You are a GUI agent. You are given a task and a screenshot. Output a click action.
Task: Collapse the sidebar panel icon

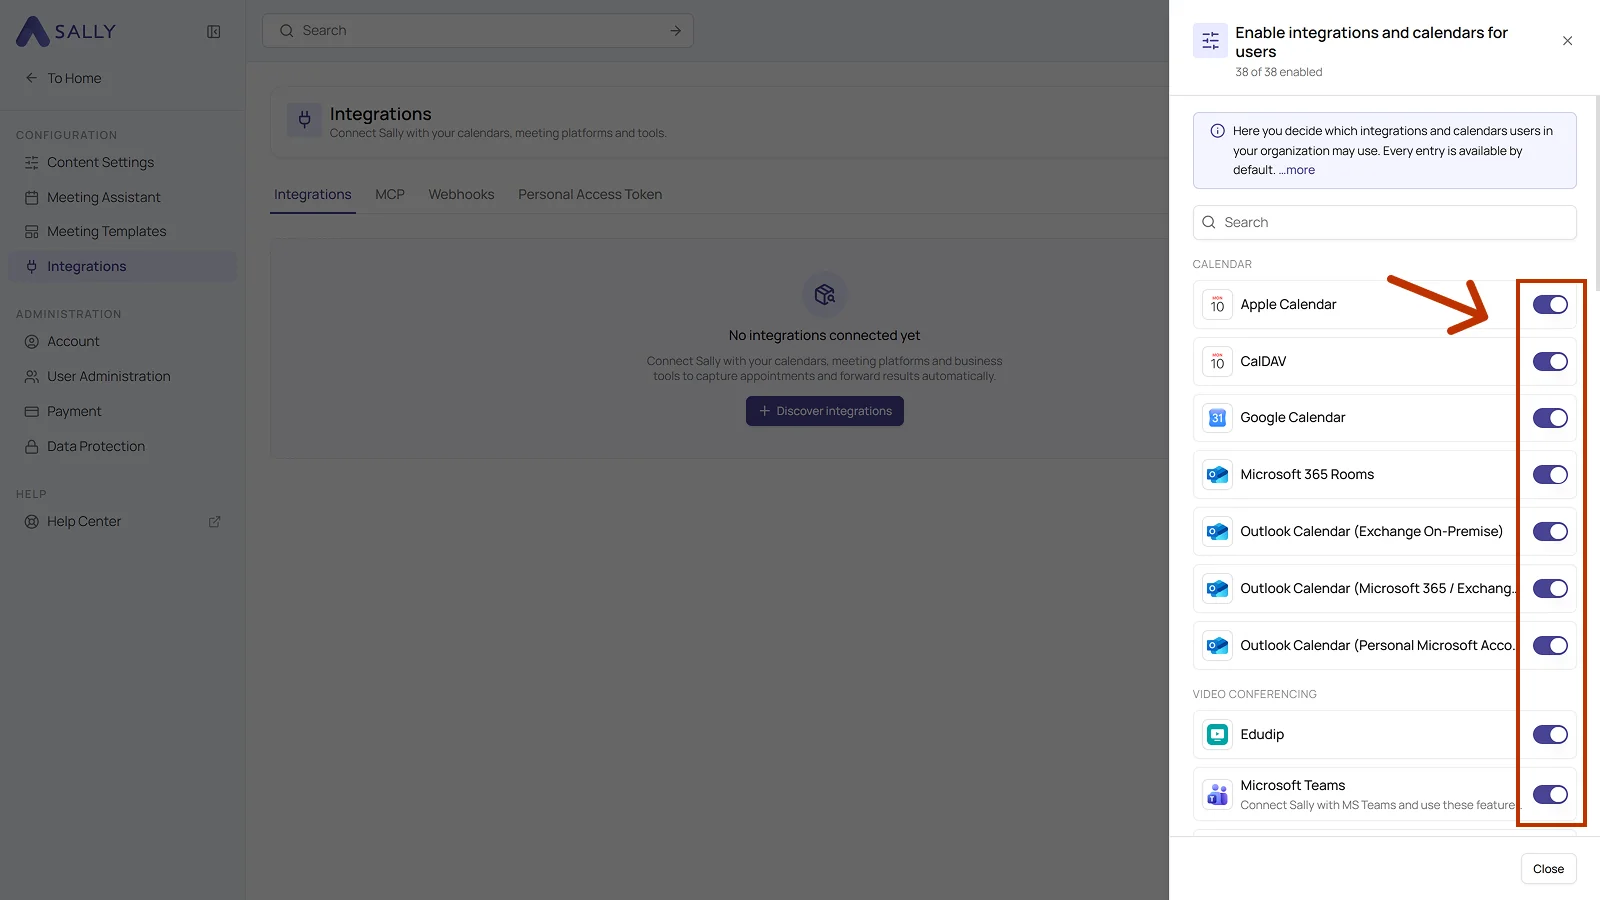(x=214, y=32)
